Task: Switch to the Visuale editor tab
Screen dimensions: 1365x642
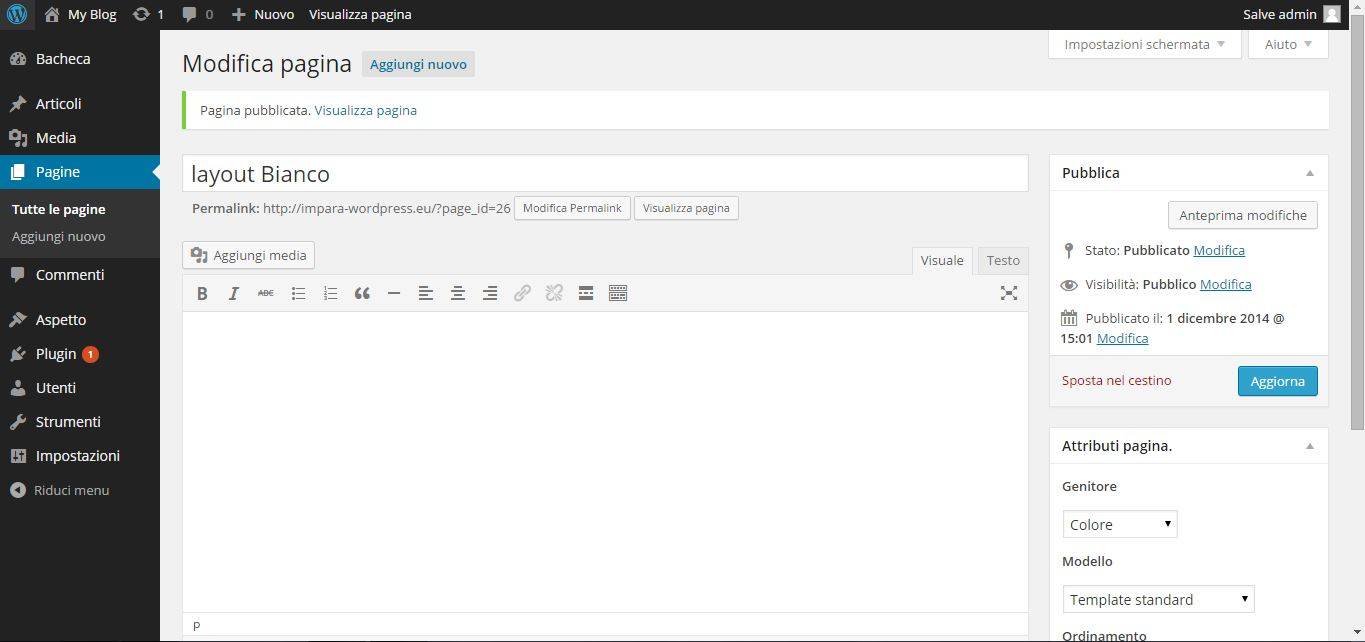Action: 942,260
